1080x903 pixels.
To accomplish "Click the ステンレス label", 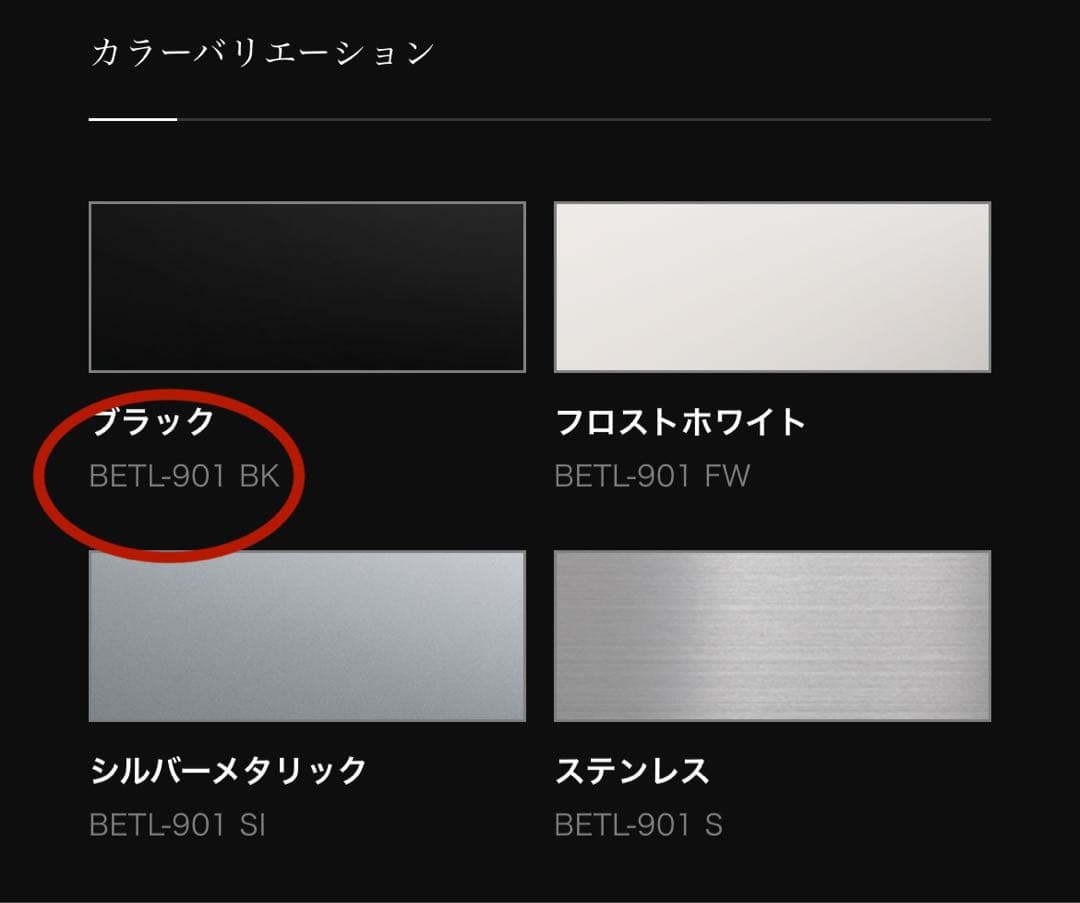I will pyautogui.click(x=632, y=770).
